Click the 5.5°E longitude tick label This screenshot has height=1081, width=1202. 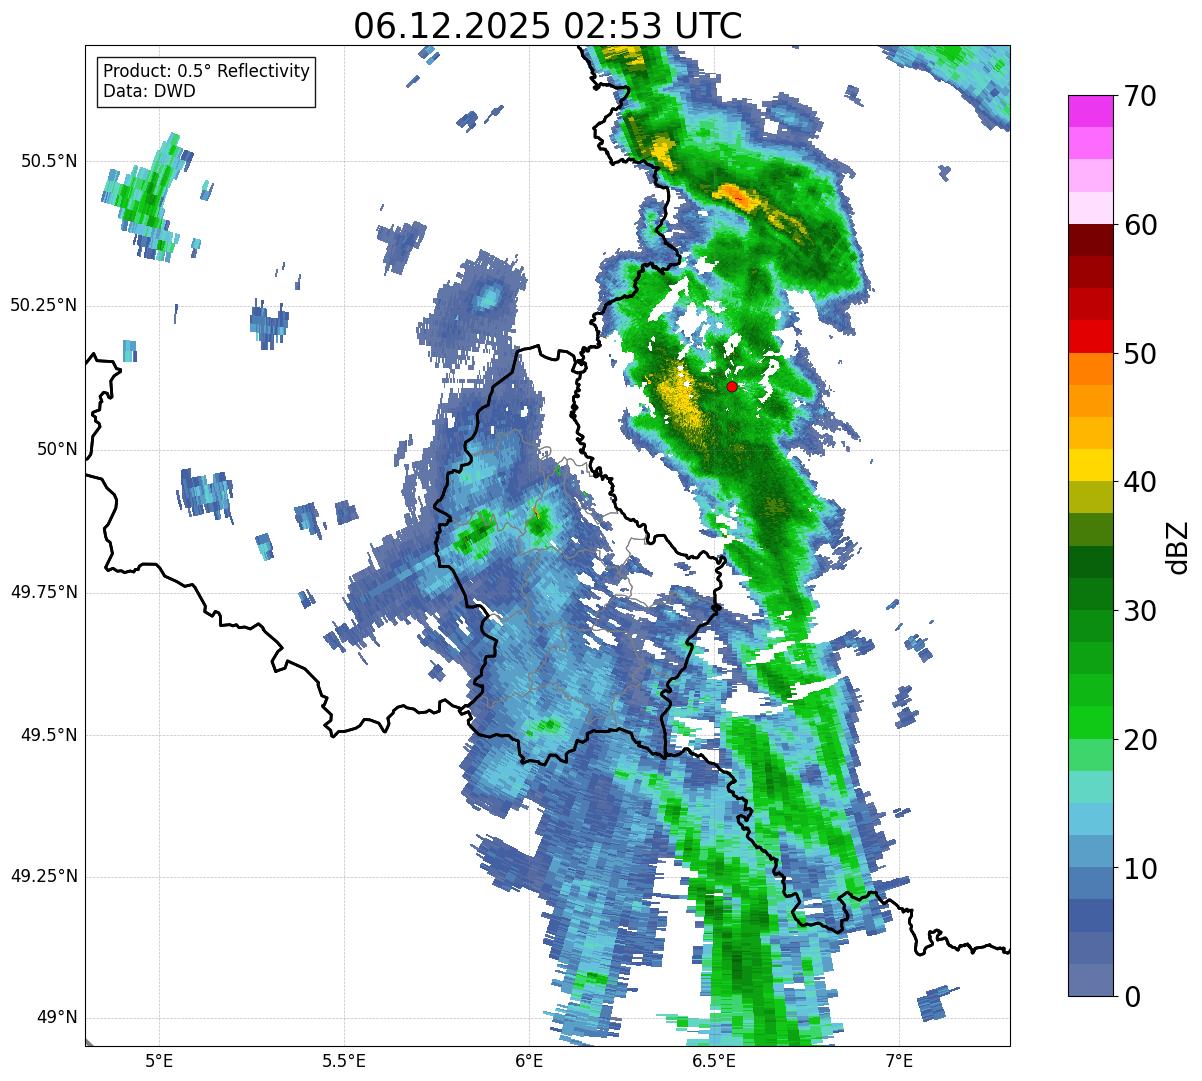point(344,1060)
